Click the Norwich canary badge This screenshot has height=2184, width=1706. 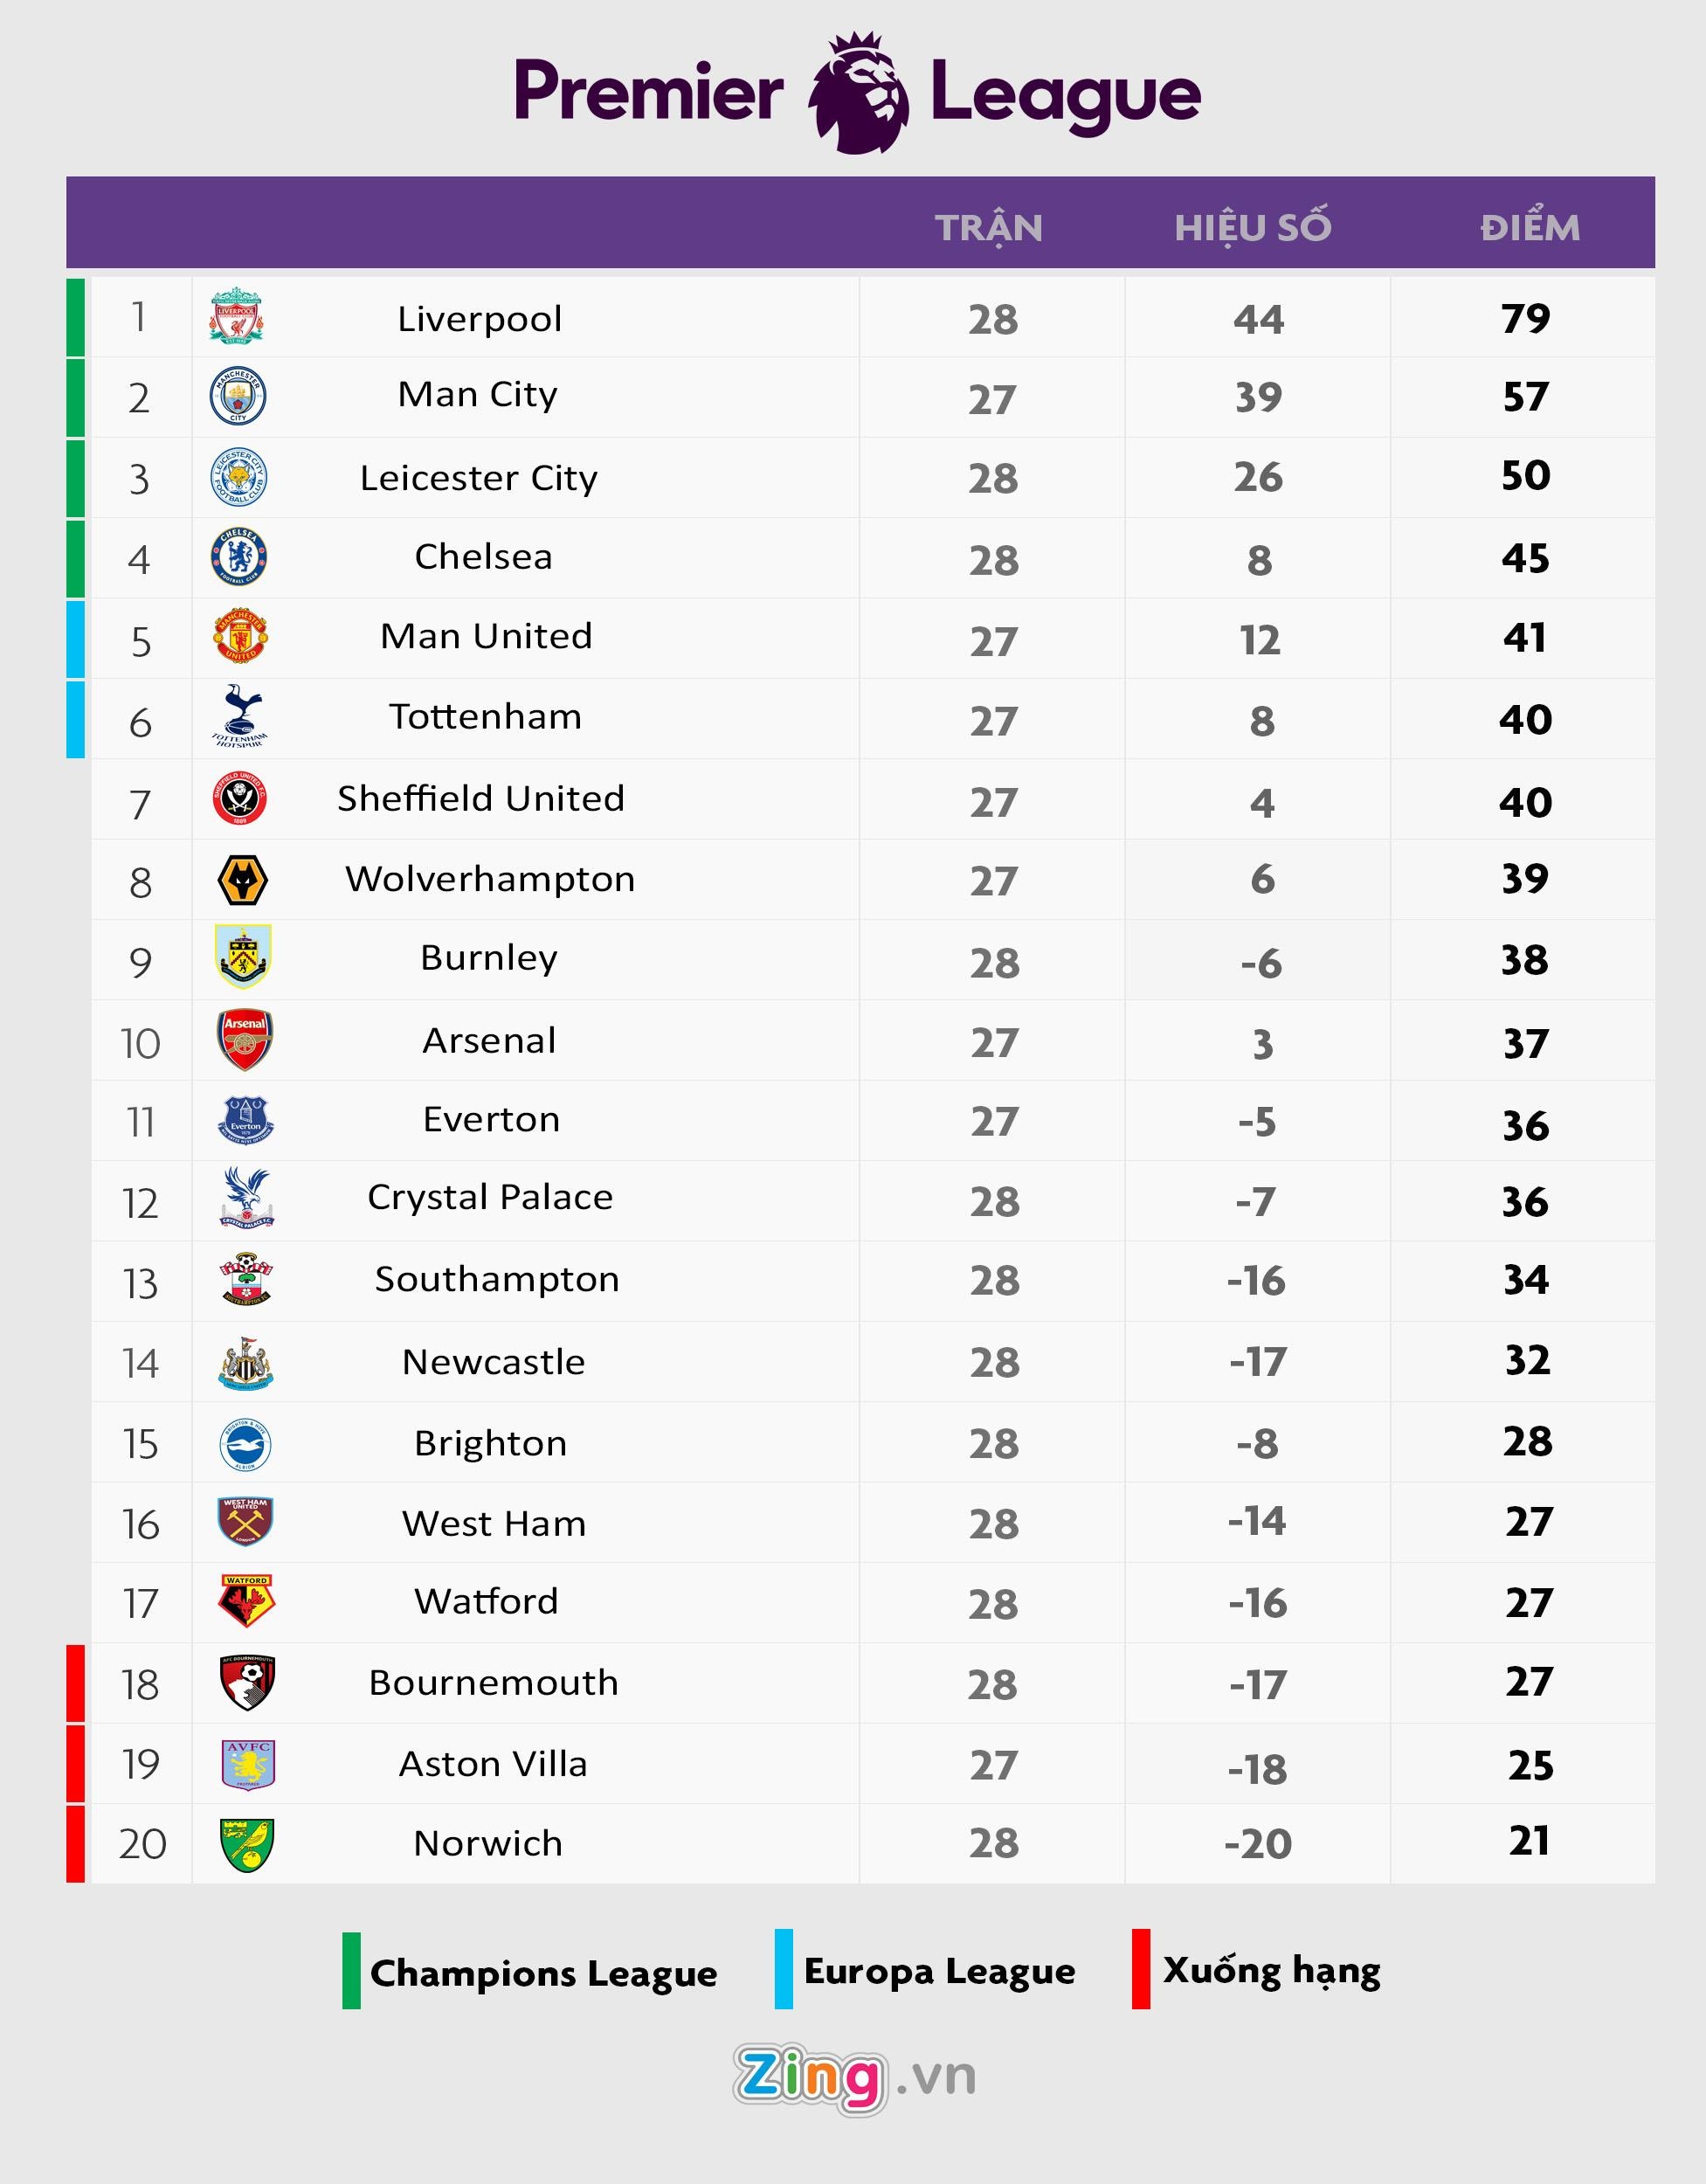click(247, 1845)
